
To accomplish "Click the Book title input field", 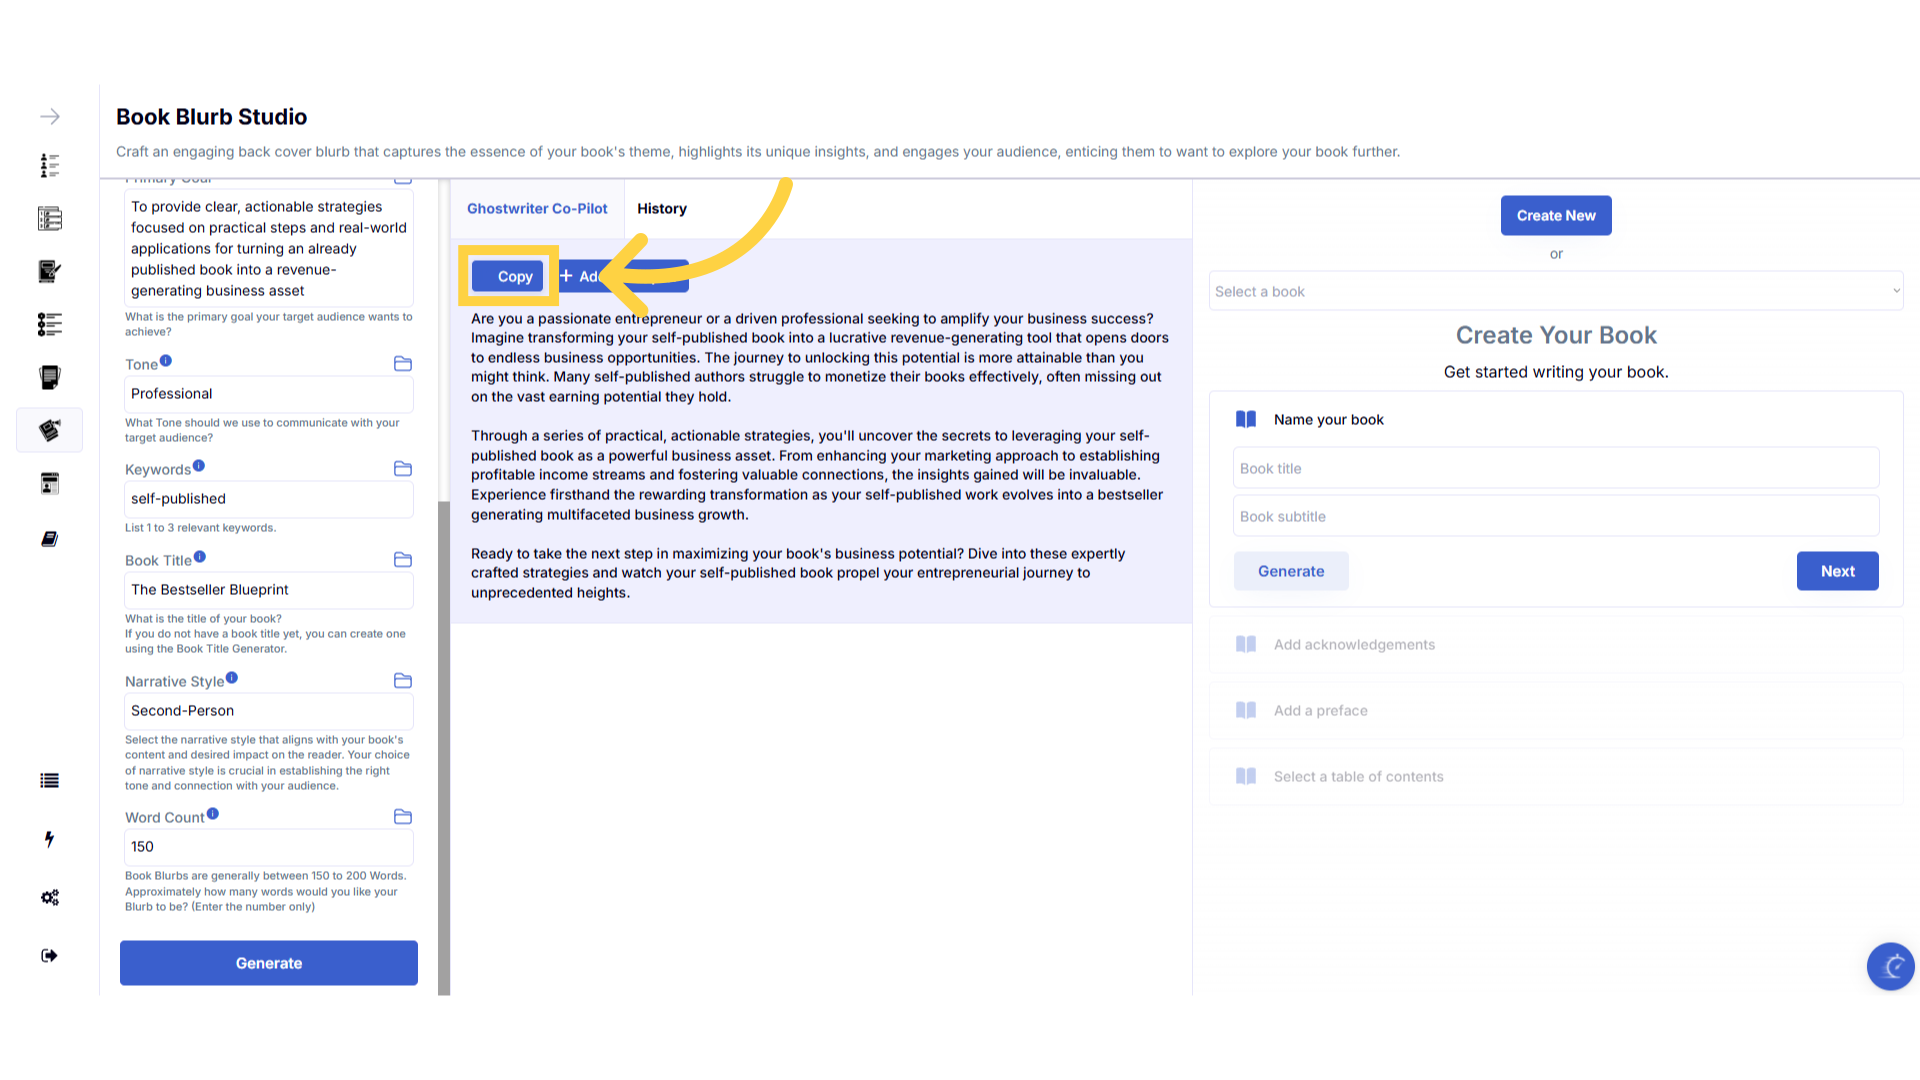I will [x=1555, y=469].
